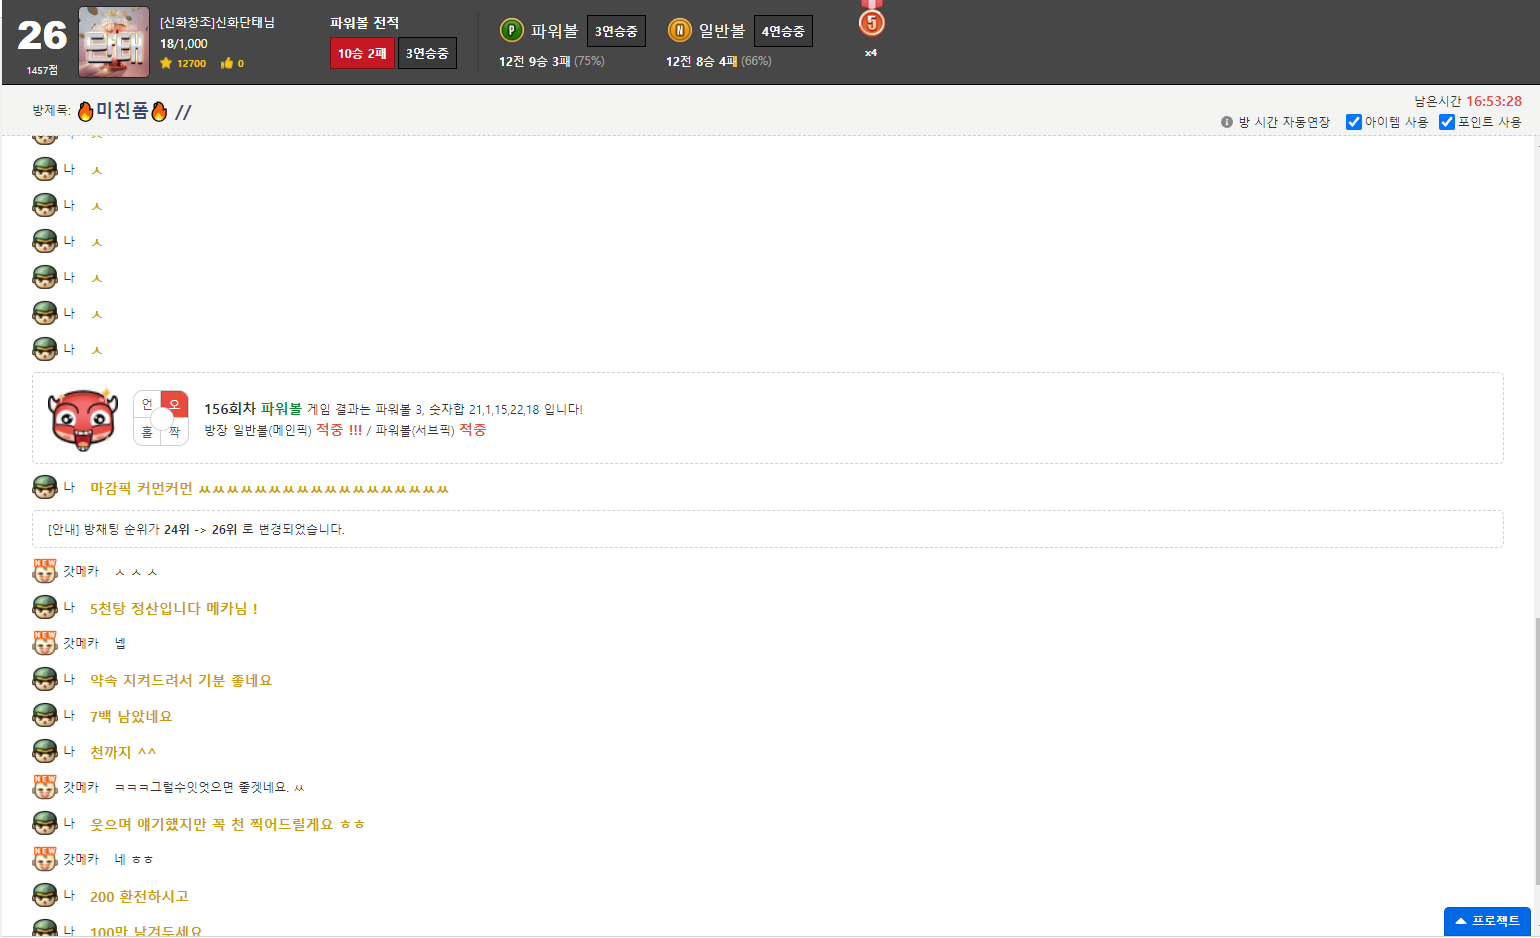Click avatar beside 200 환전하시고 message
Image resolution: width=1540 pixels, height=938 pixels.
tap(45, 895)
